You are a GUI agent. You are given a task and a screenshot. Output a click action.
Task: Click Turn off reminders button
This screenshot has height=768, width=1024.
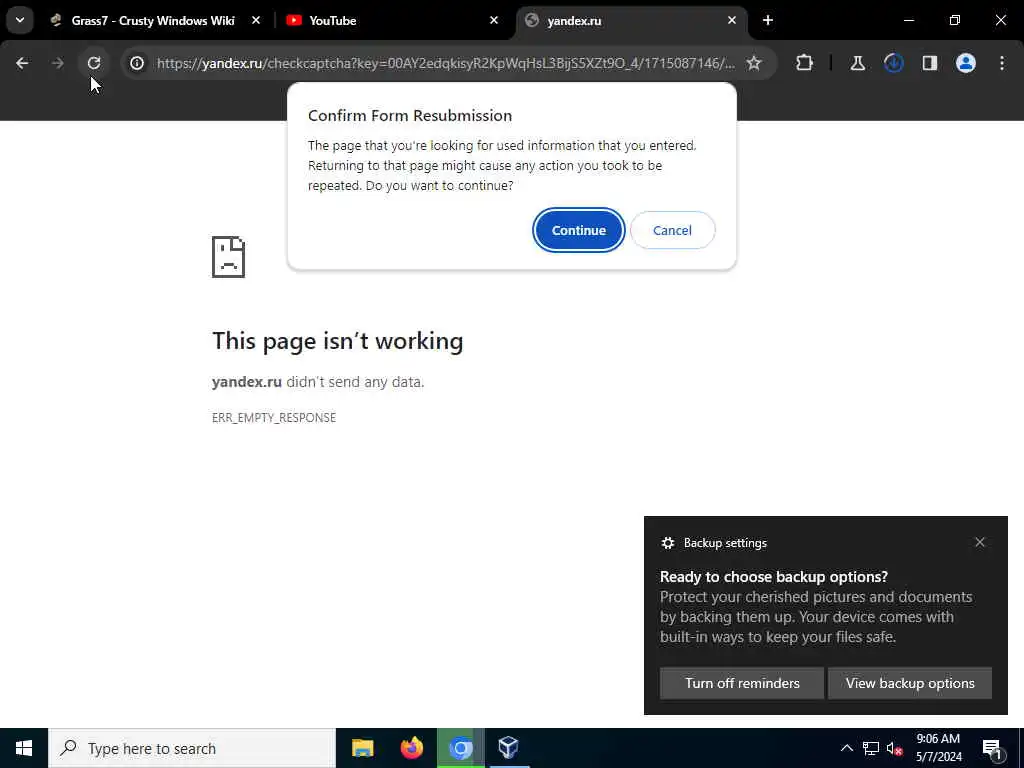tap(742, 683)
